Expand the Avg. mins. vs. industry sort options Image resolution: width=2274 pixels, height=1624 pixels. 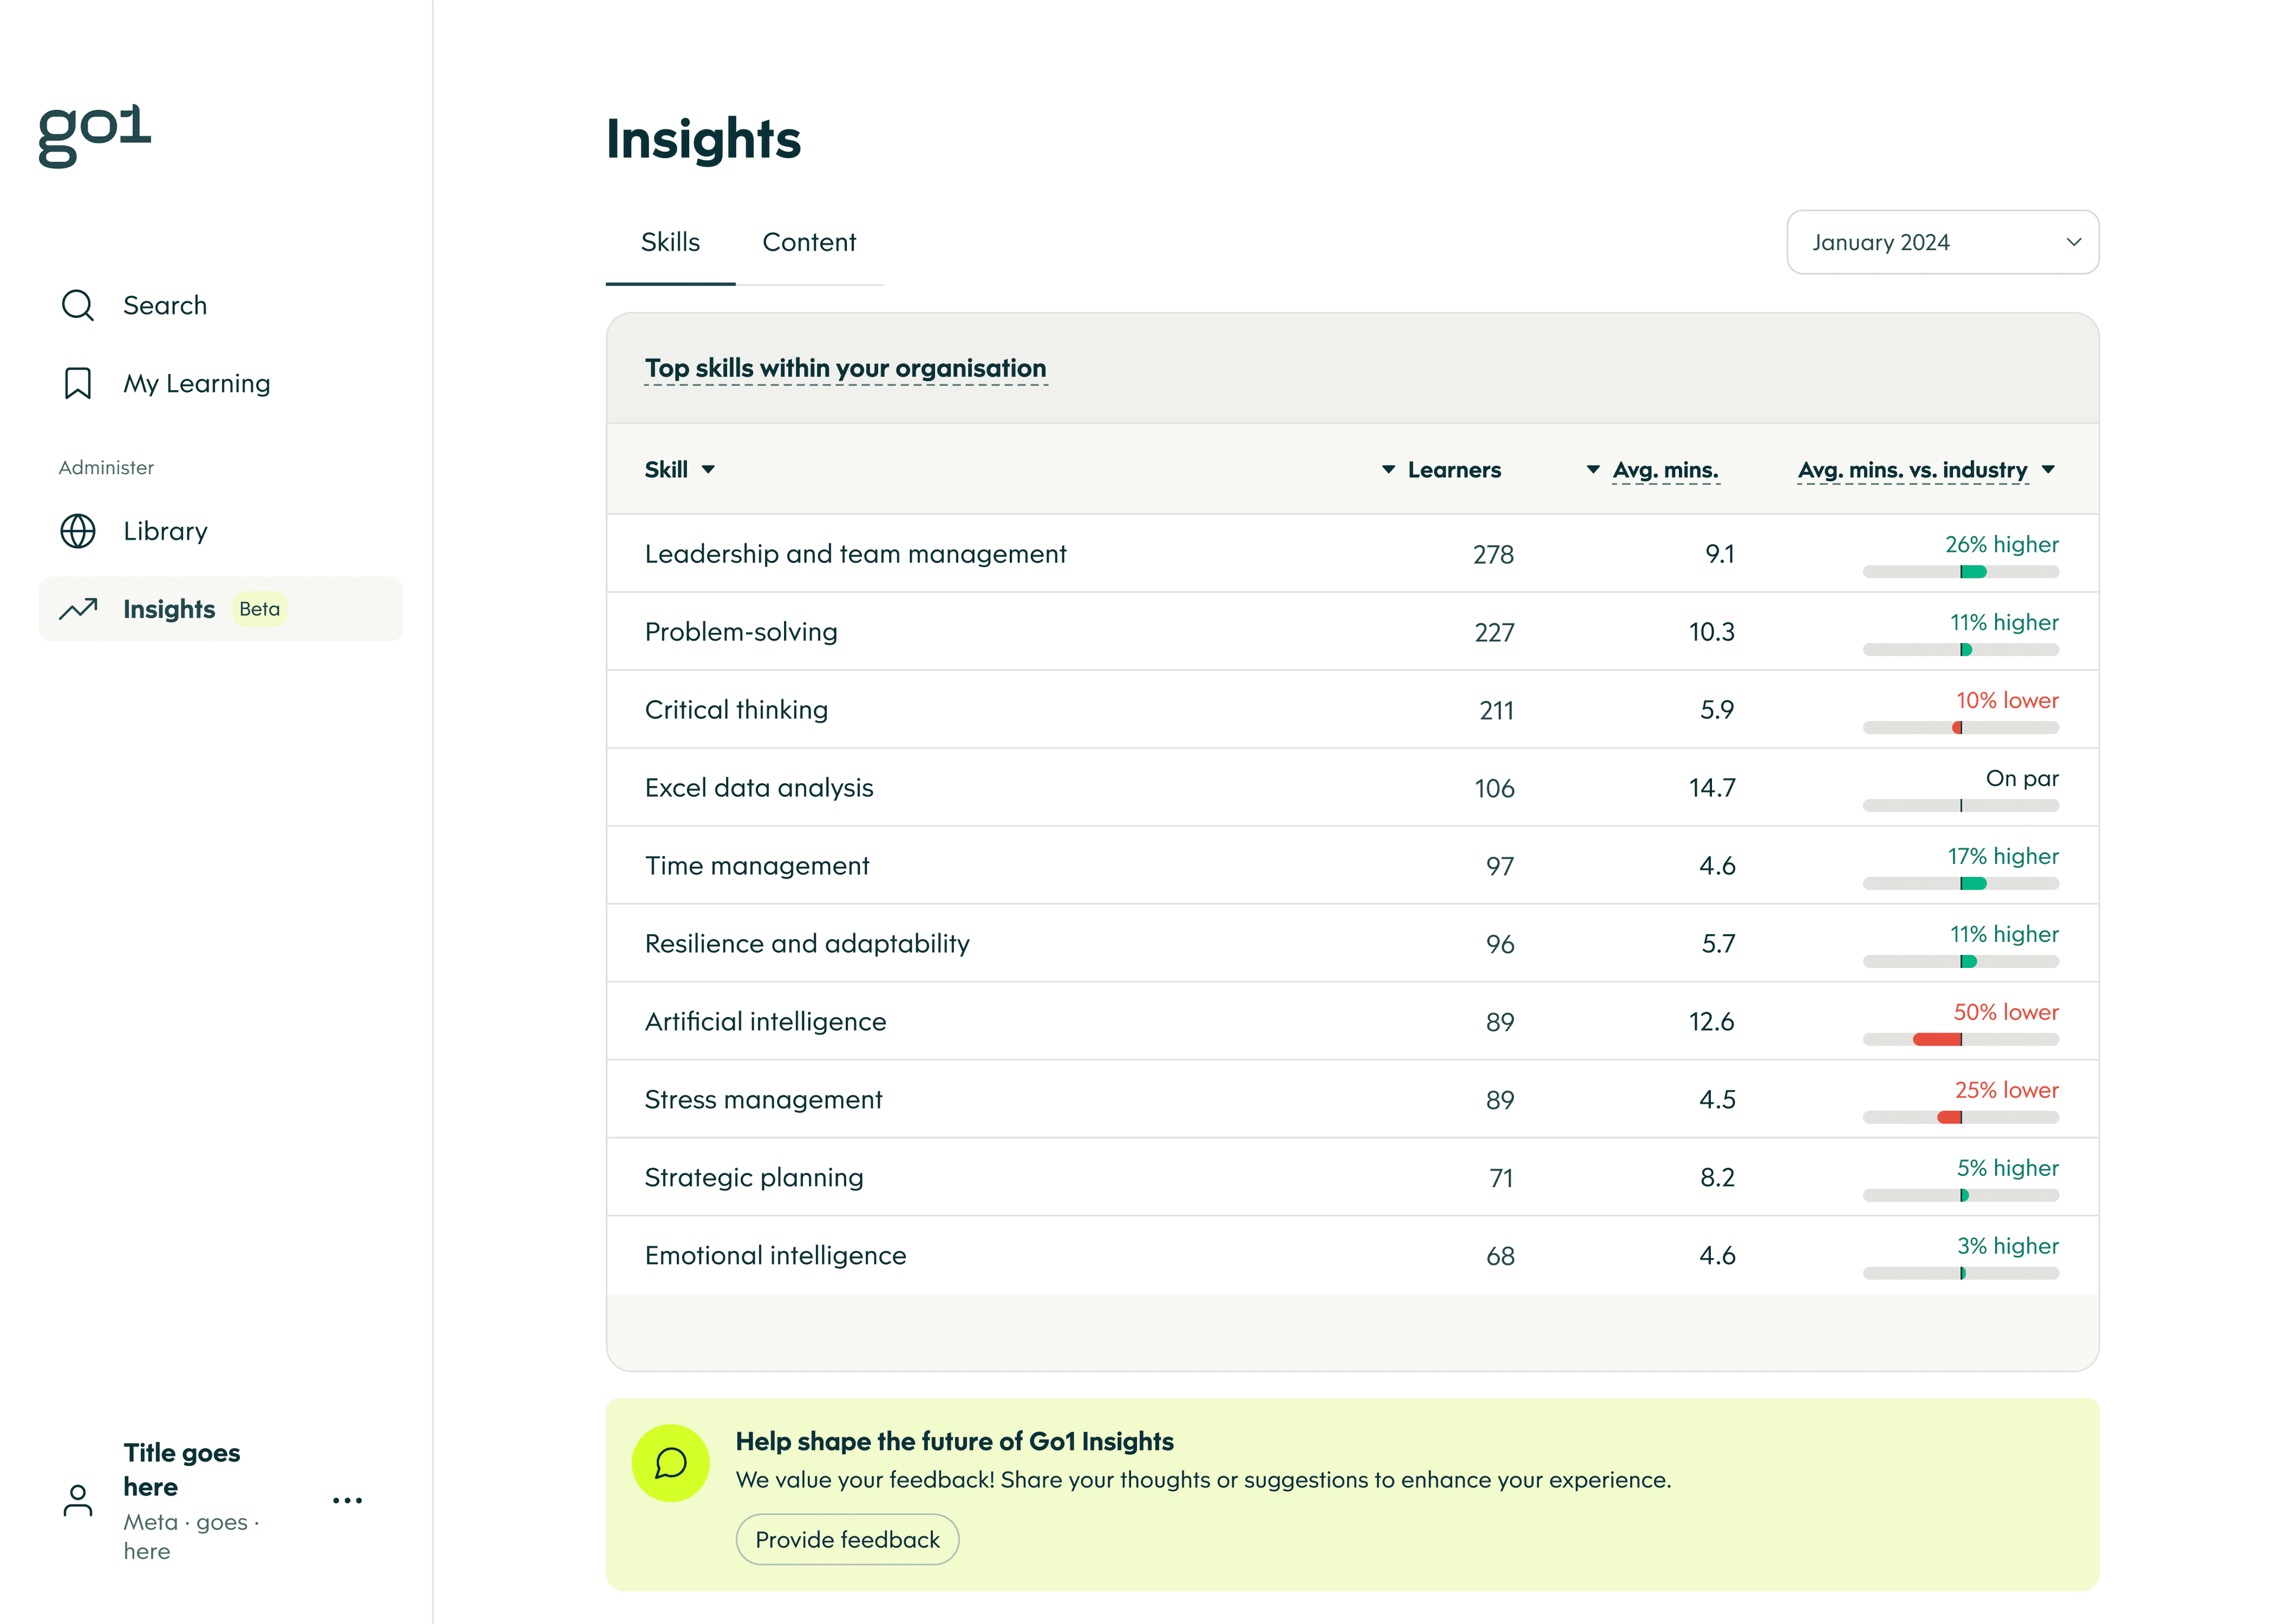pos(2048,469)
